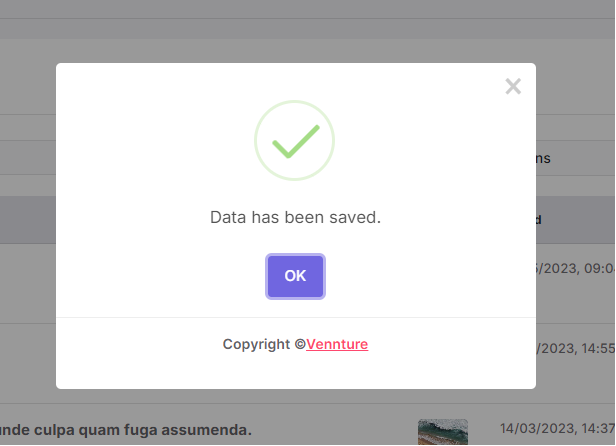Click the date cell ending in 14:55
Image resolution: width=616 pixels, height=446 pixels.
576,349
